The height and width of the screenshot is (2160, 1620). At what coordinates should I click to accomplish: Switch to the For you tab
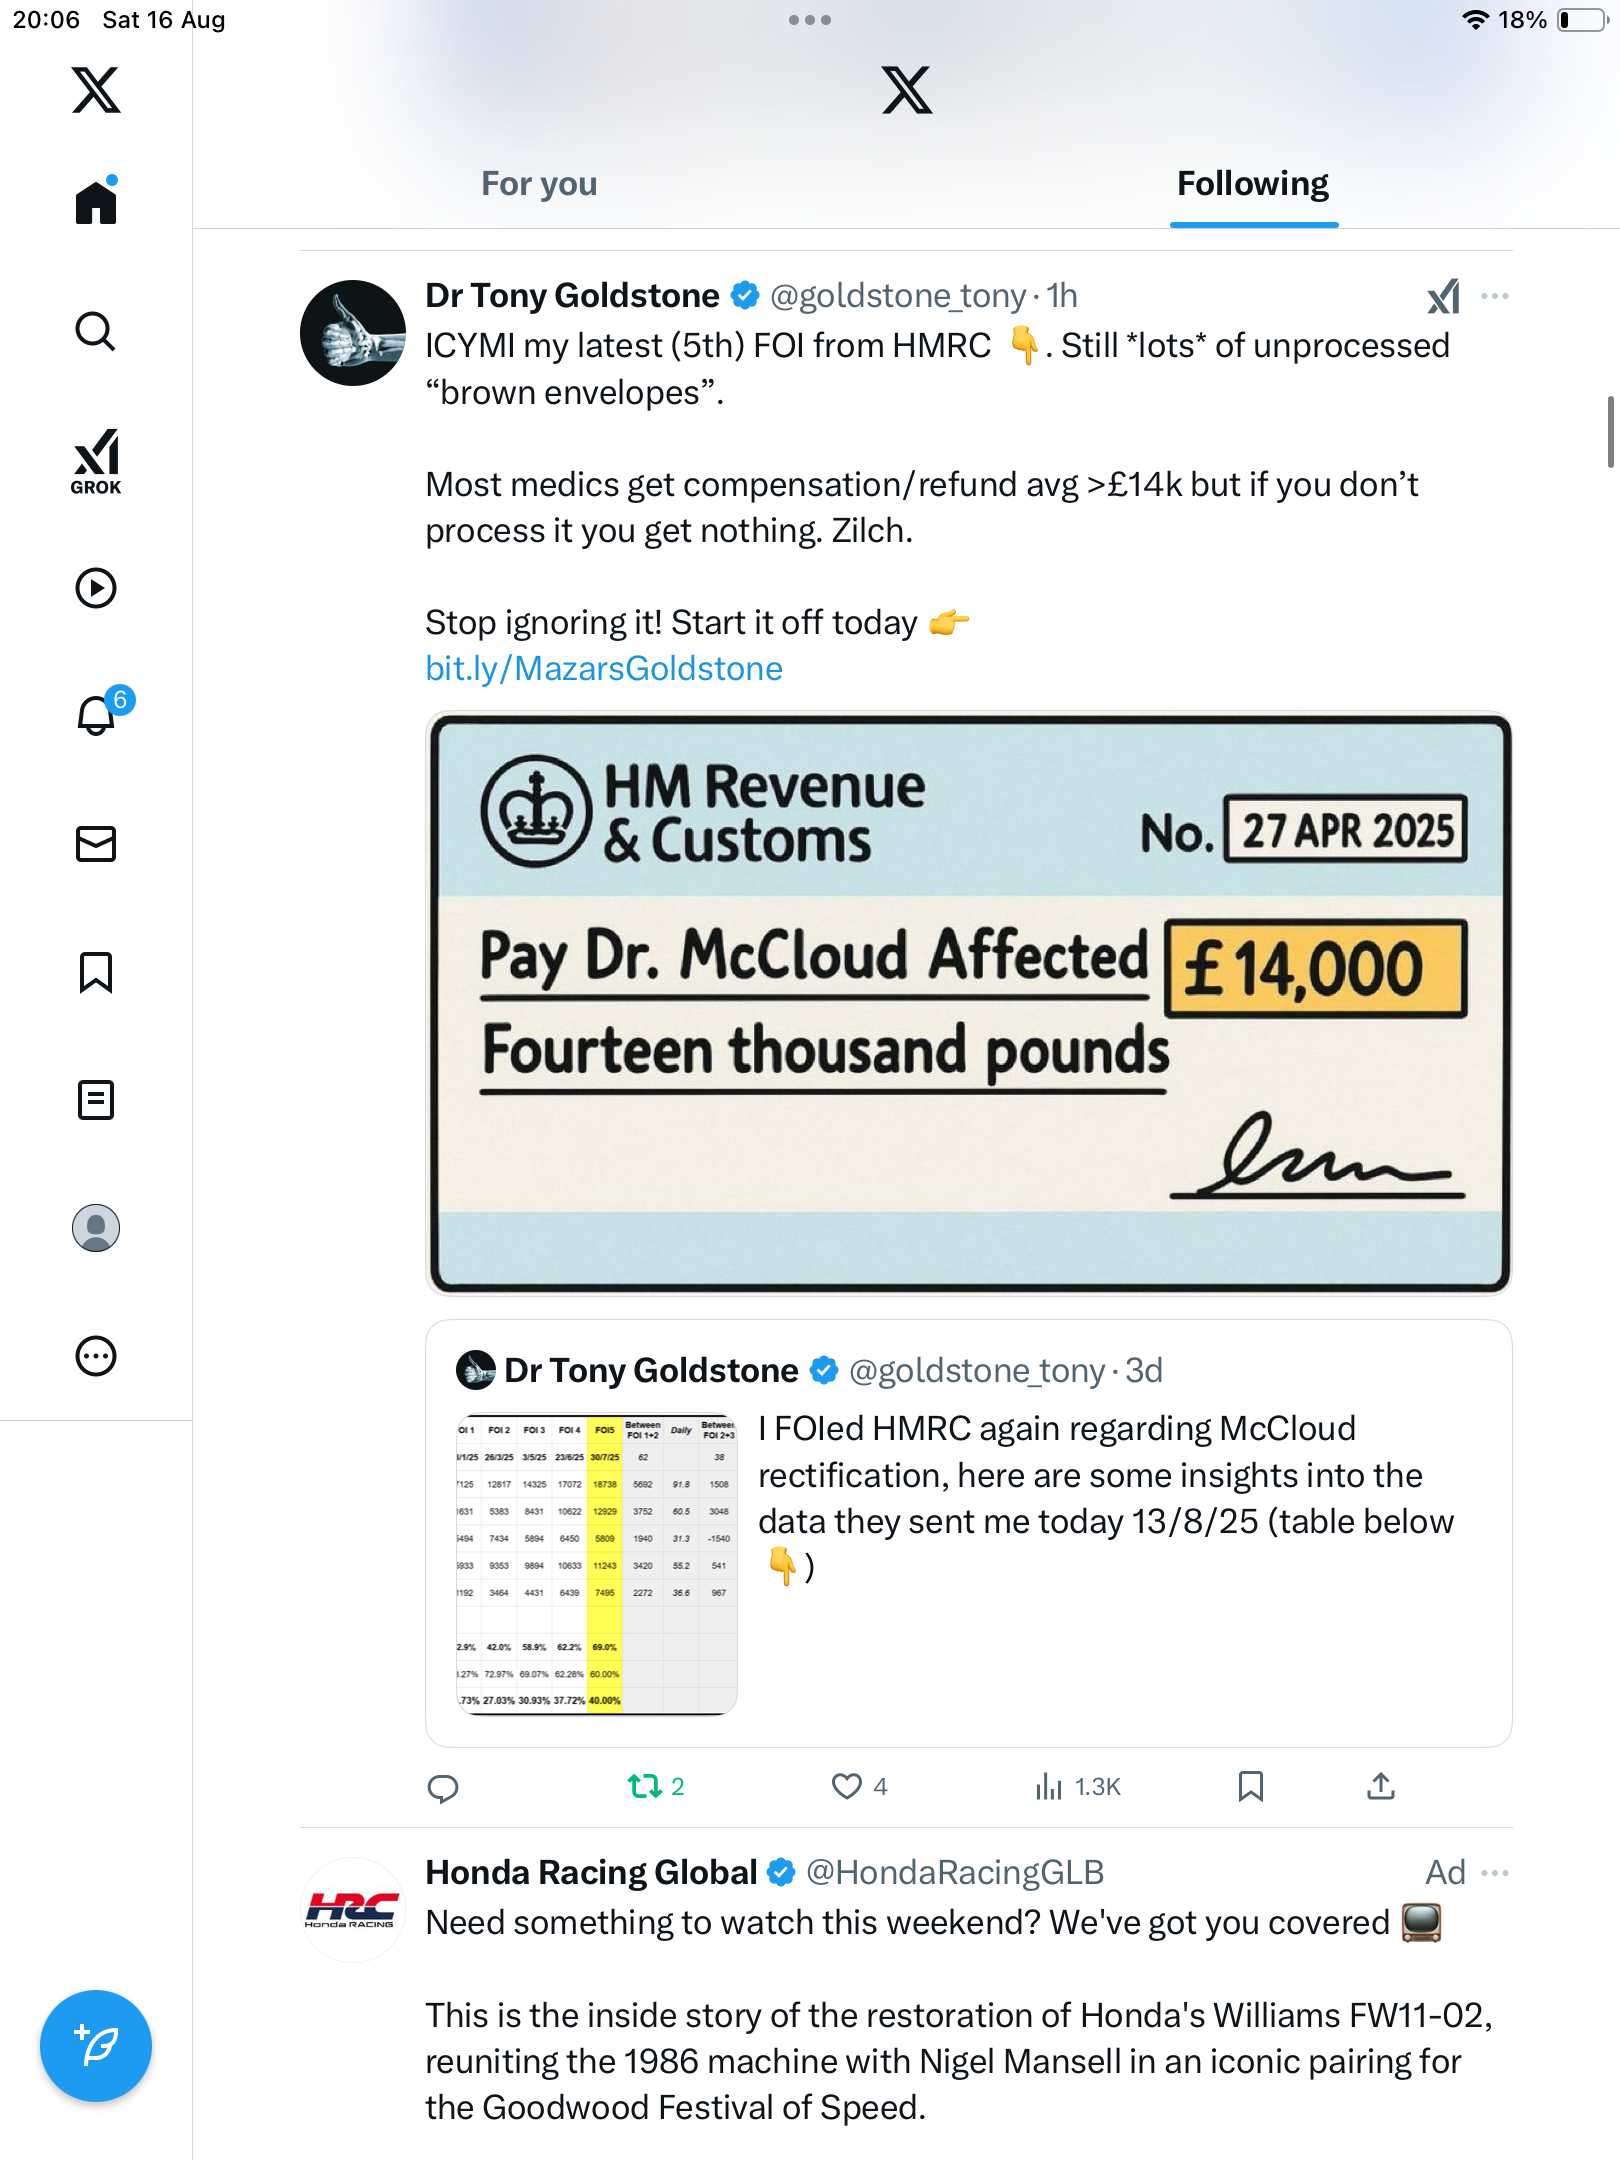point(539,184)
